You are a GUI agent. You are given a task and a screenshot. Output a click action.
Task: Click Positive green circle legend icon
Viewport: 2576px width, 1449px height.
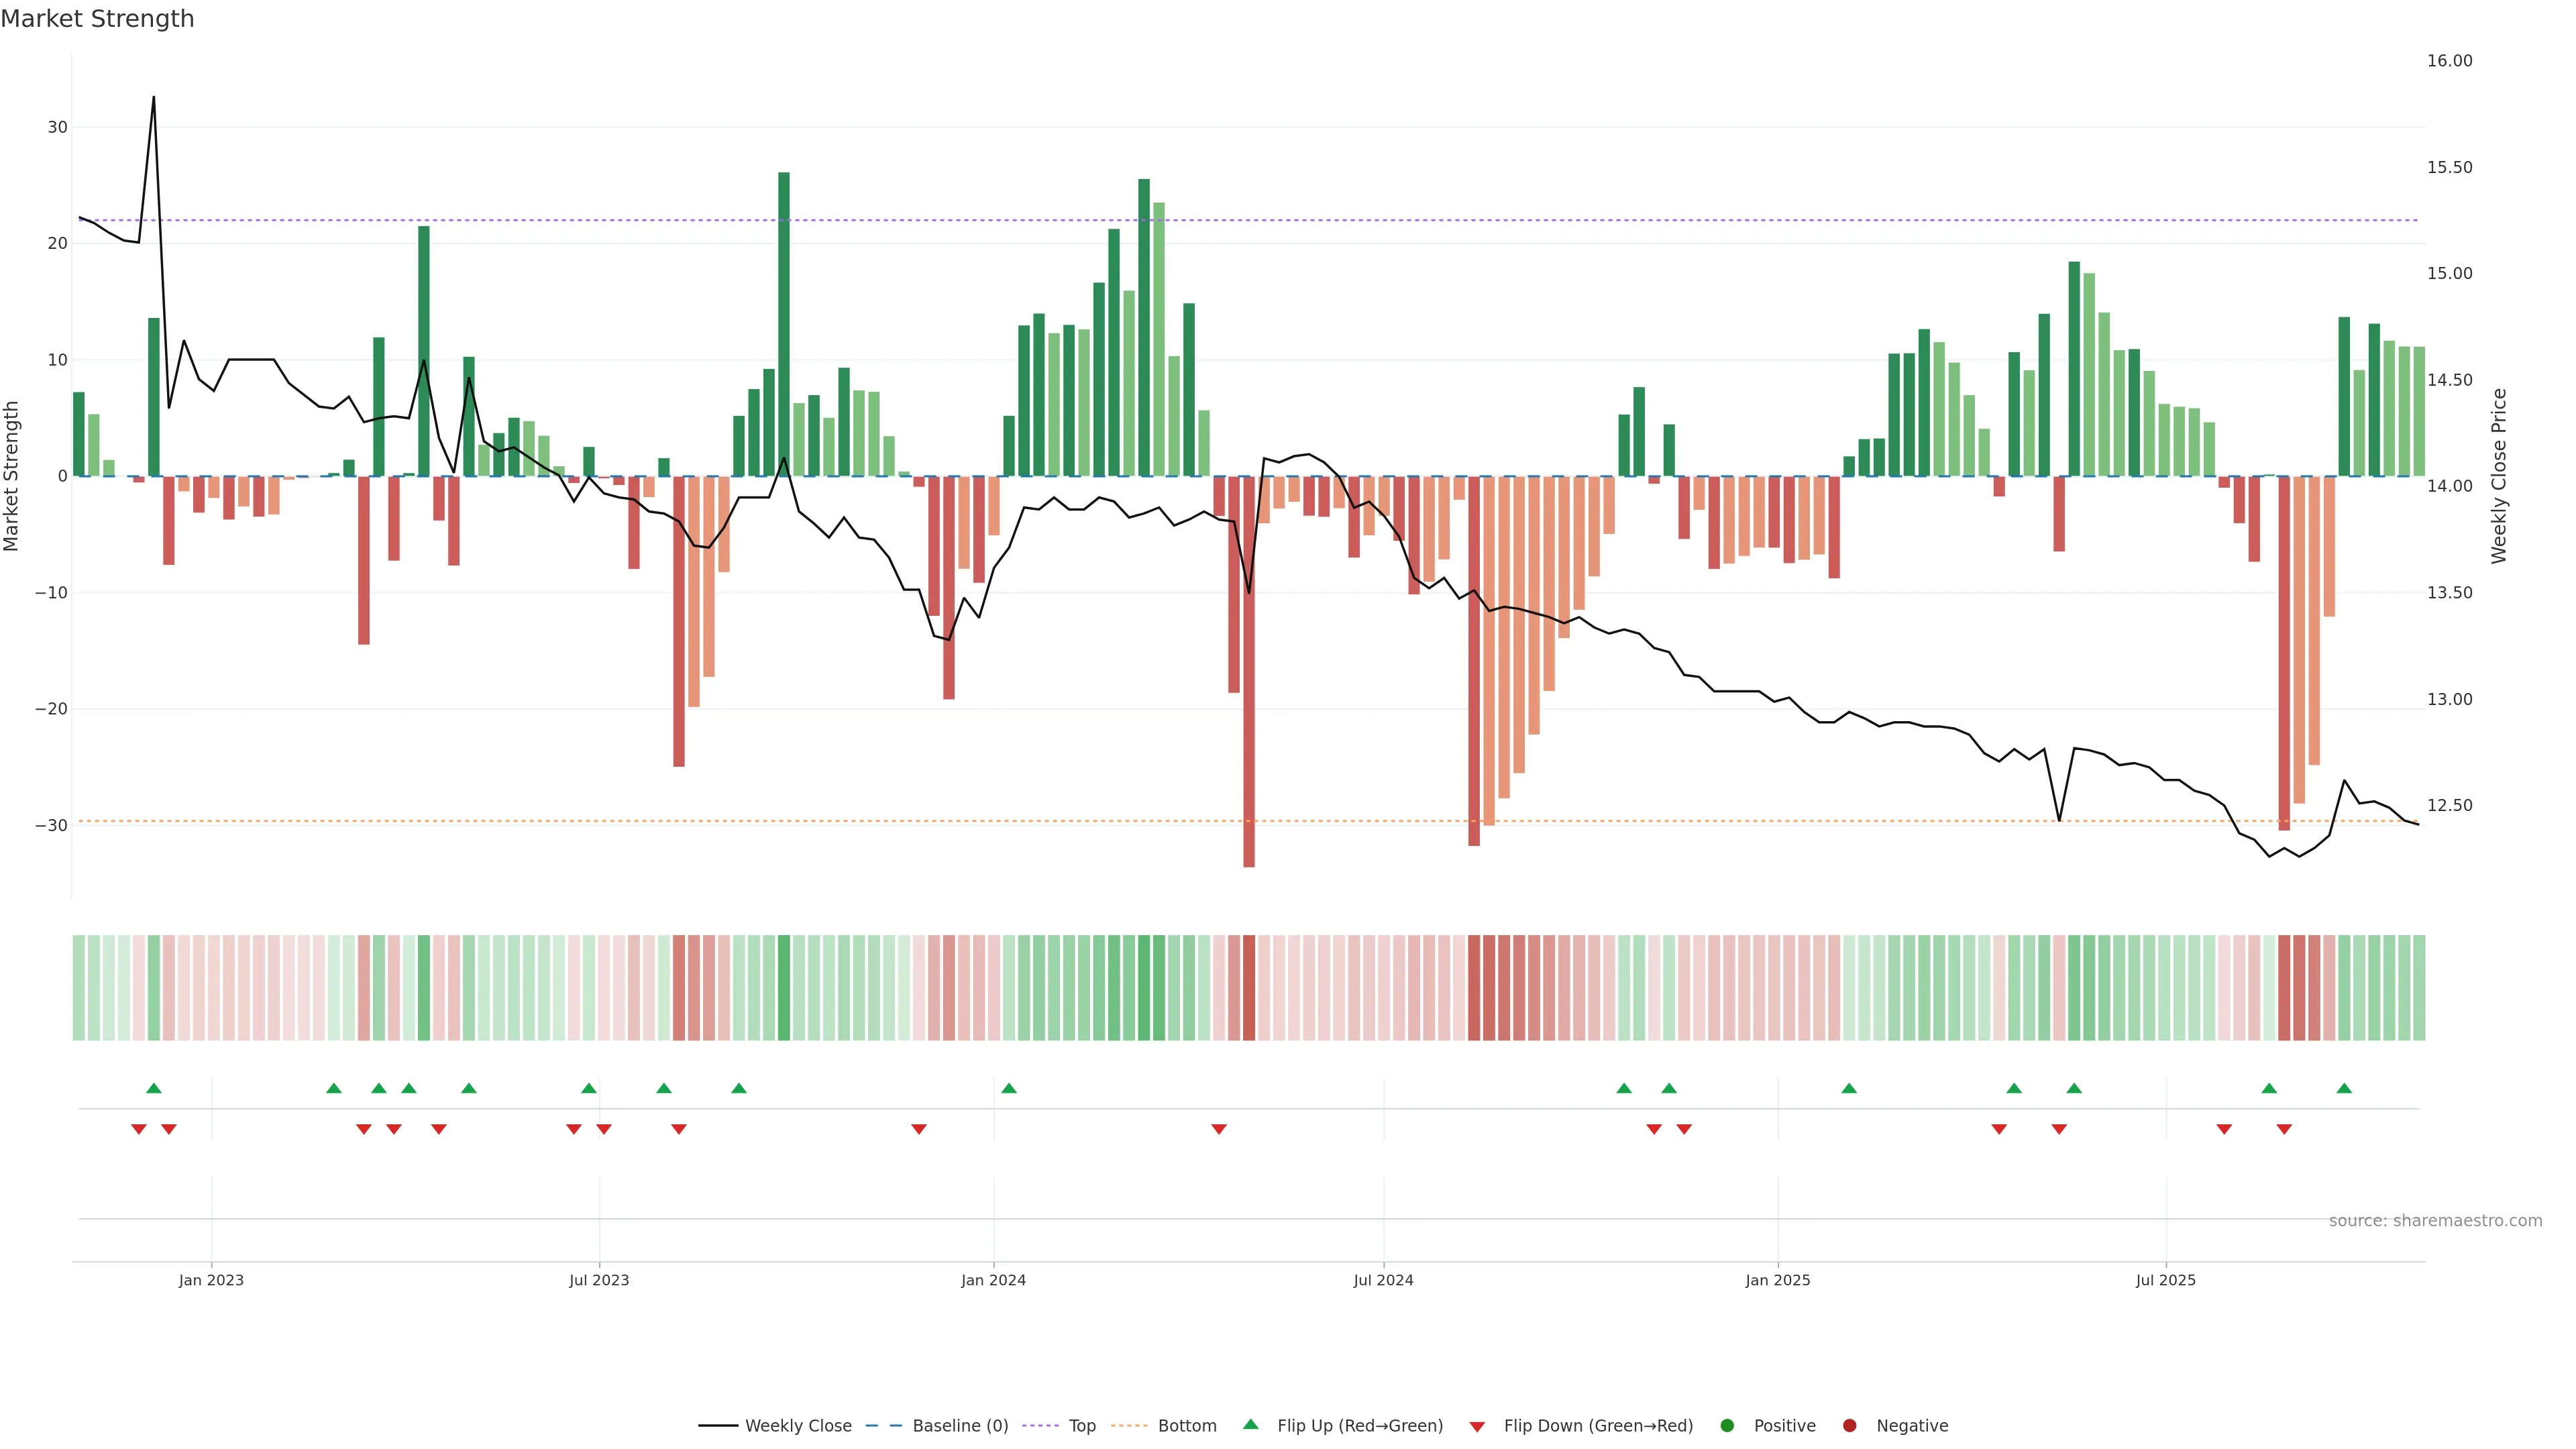pos(1727,1426)
